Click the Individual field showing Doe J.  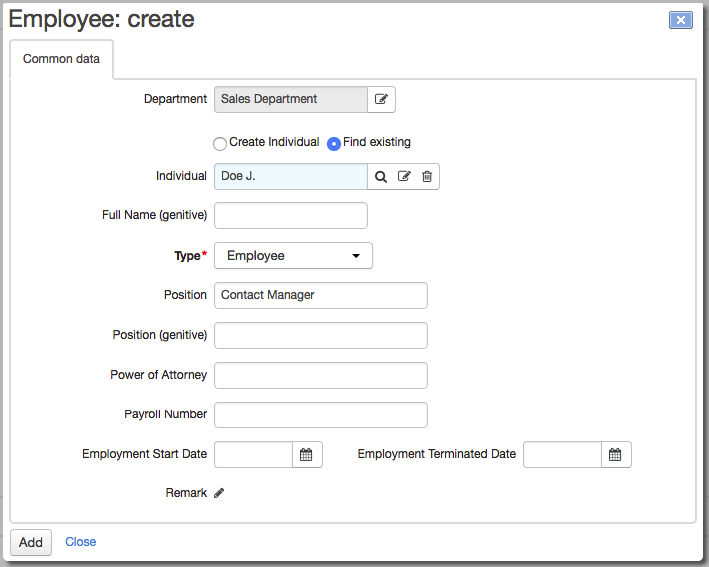pyautogui.click(x=291, y=176)
